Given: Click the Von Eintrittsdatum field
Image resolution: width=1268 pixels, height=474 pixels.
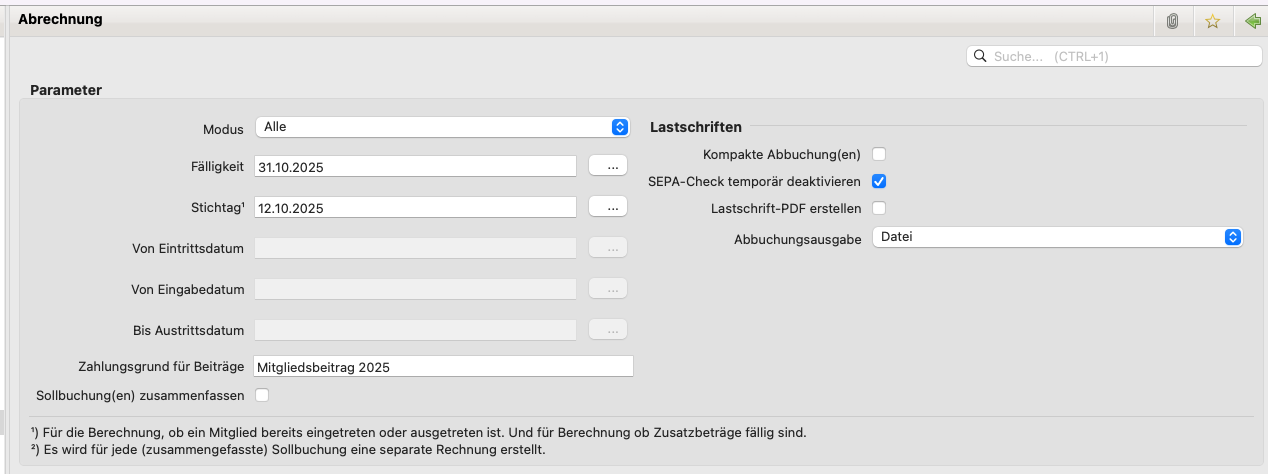Looking at the screenshot, I should [x=415, y=248].
